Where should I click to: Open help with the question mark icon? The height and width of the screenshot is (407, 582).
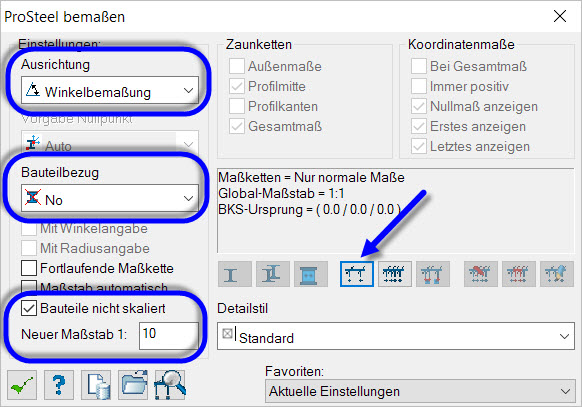[59, 385]
